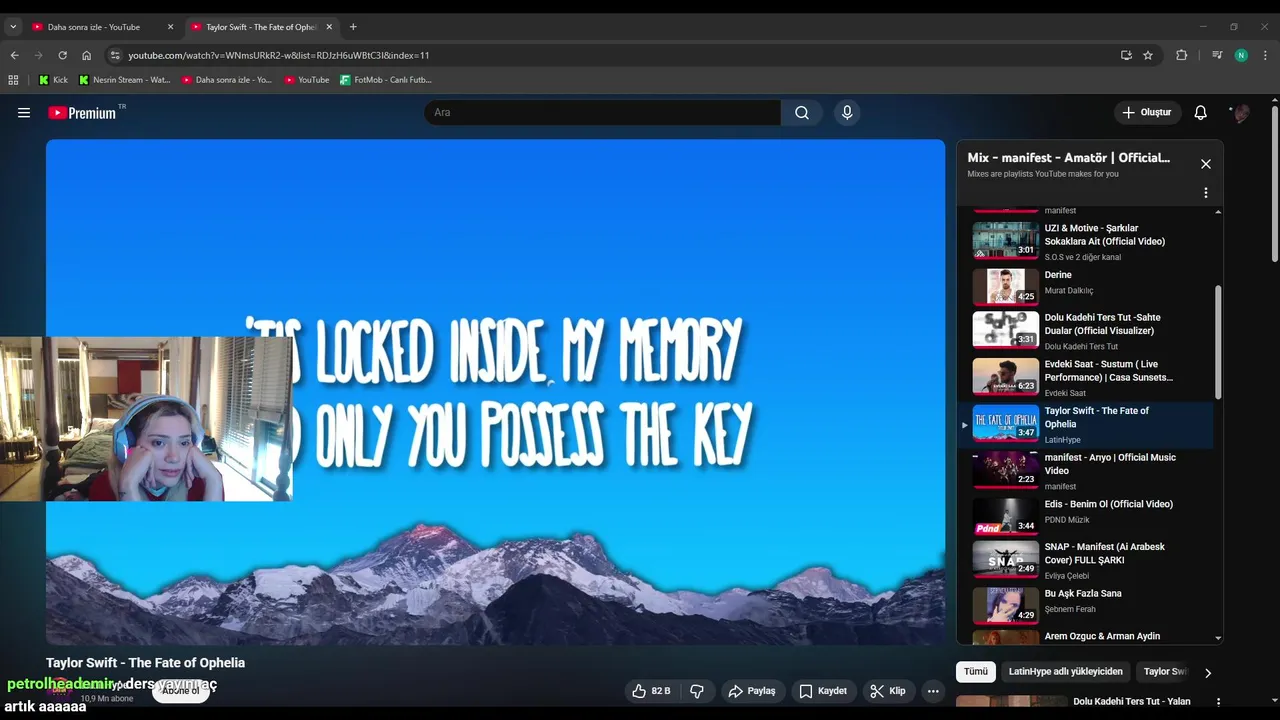Screen dimensions: 1280x720
Task: Play 'Evdeki Saat - Sustum' live performance
Action: pyautogui.click(x=1083, y=378)
